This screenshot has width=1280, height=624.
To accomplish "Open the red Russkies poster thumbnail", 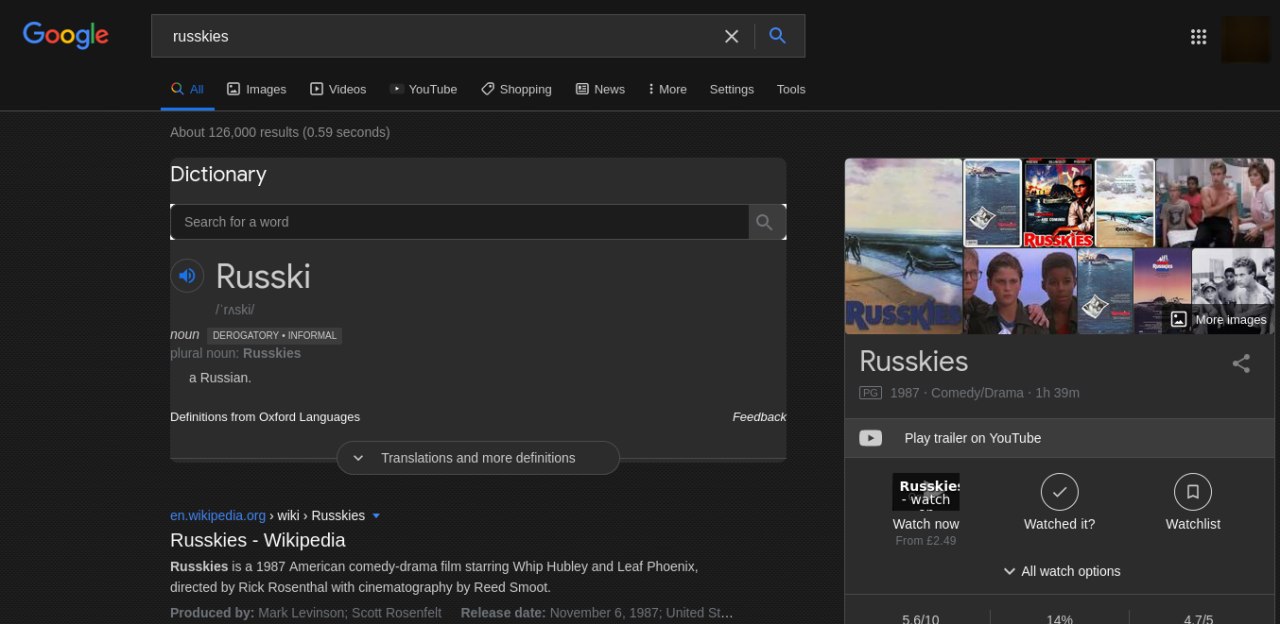I will click(x=1058, y=203).
